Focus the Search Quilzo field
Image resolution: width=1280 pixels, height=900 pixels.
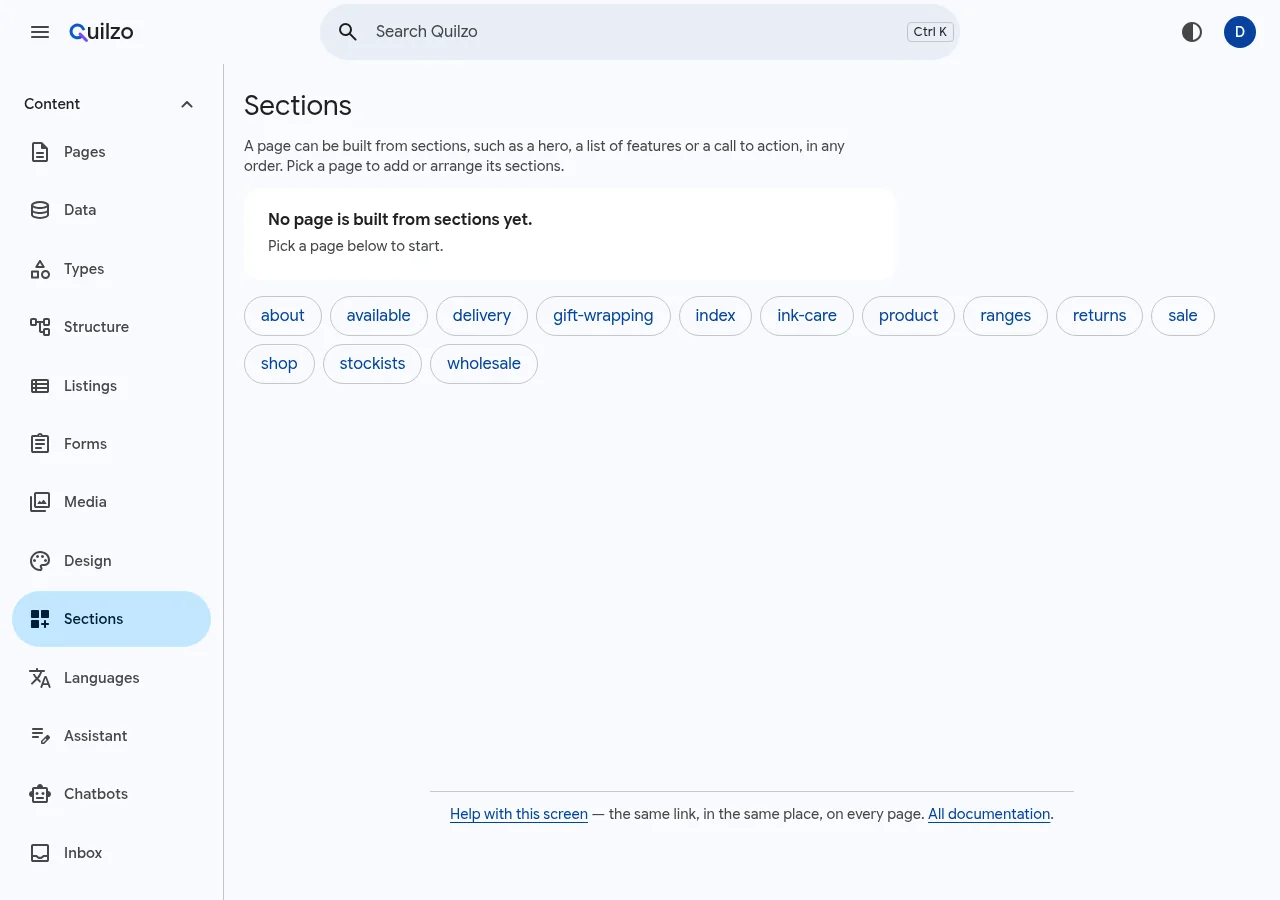pyautogui.click(x=640, y=32)
